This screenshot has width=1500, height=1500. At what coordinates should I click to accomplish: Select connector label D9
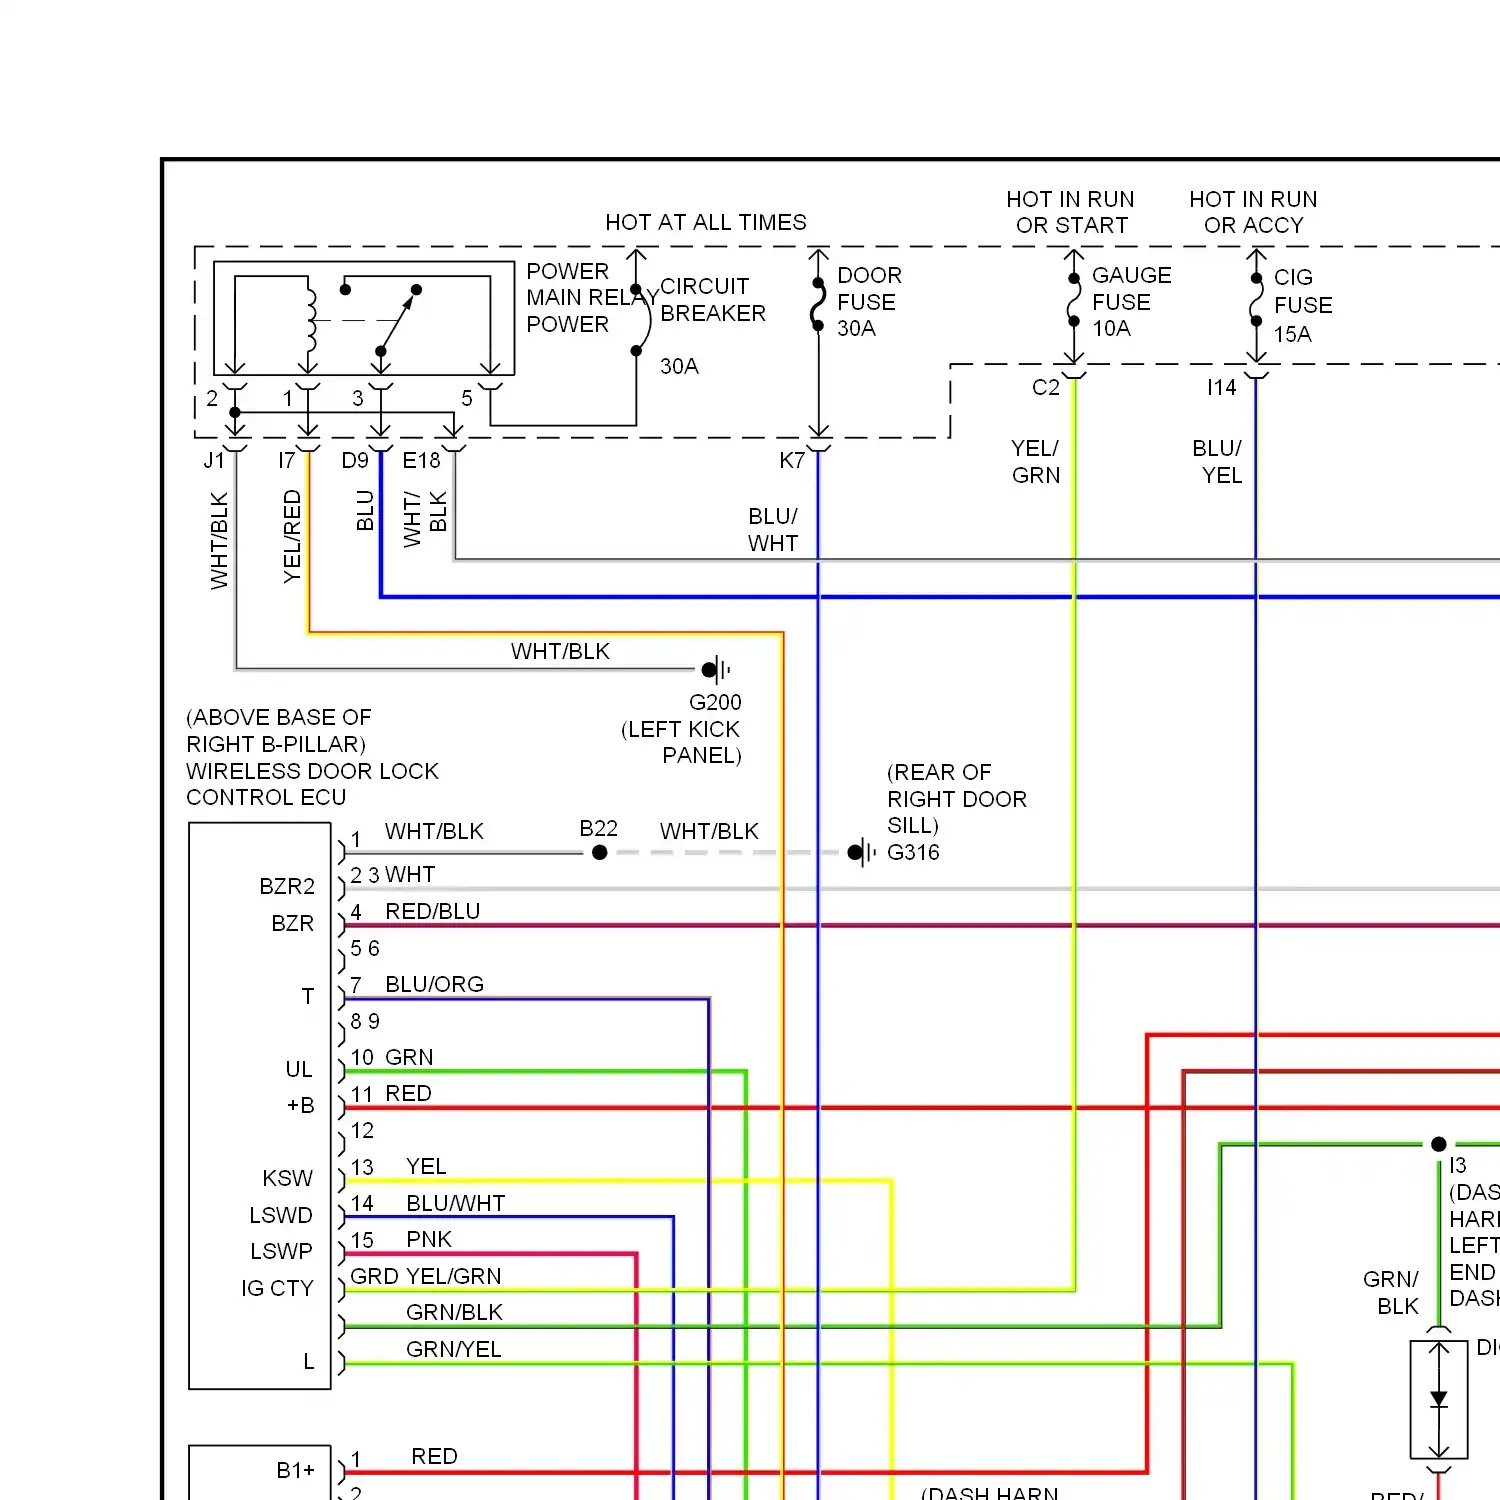(355, 461)
